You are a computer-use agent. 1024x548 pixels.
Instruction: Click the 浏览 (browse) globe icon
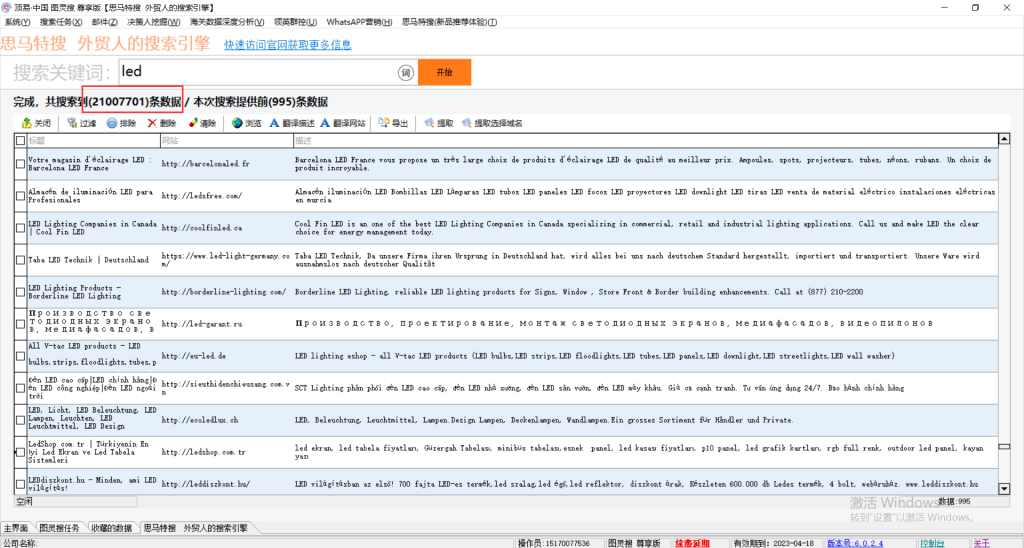[x=237, y=123]
